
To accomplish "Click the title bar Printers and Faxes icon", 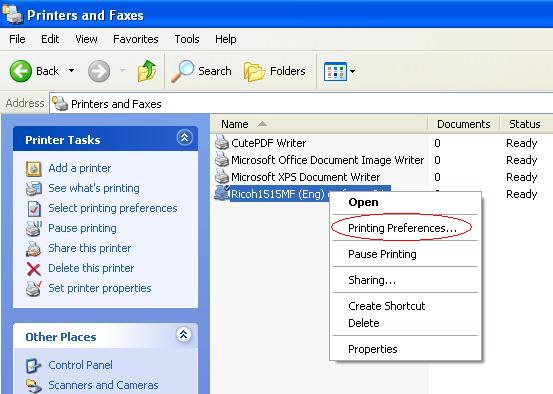I will pyautogui.click(x=13, y=14).
